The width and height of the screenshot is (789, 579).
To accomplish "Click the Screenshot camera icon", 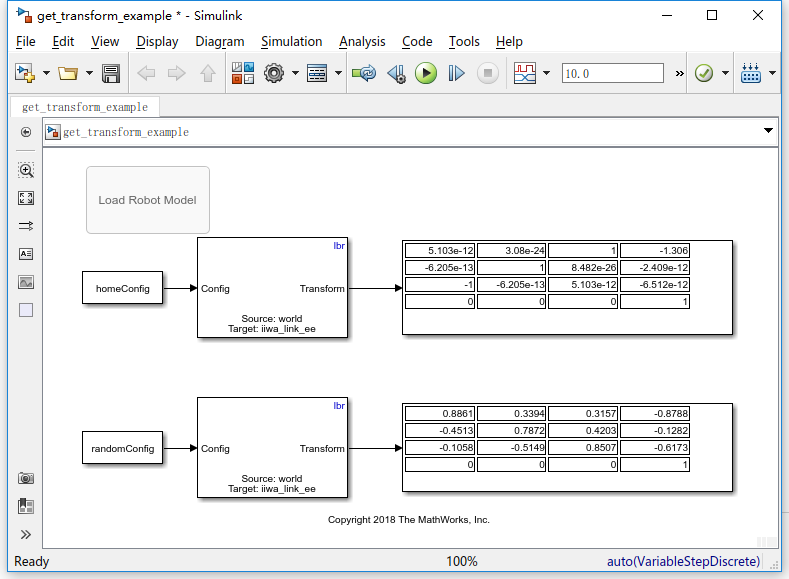I will [x=26, y=478].
